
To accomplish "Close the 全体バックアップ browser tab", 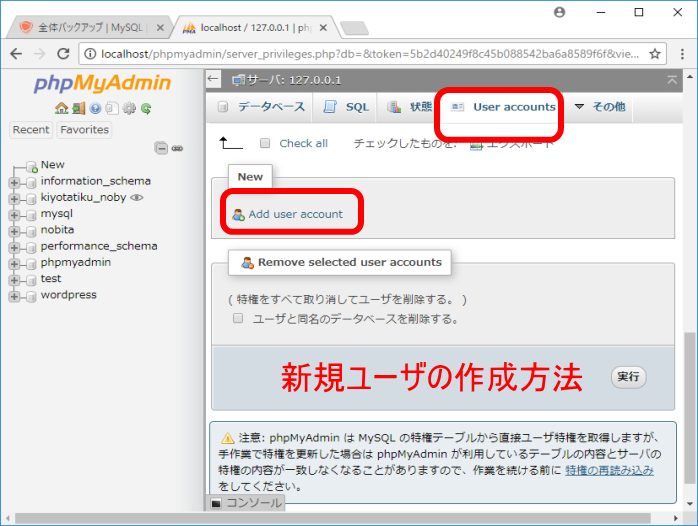I will click(160, 28).
